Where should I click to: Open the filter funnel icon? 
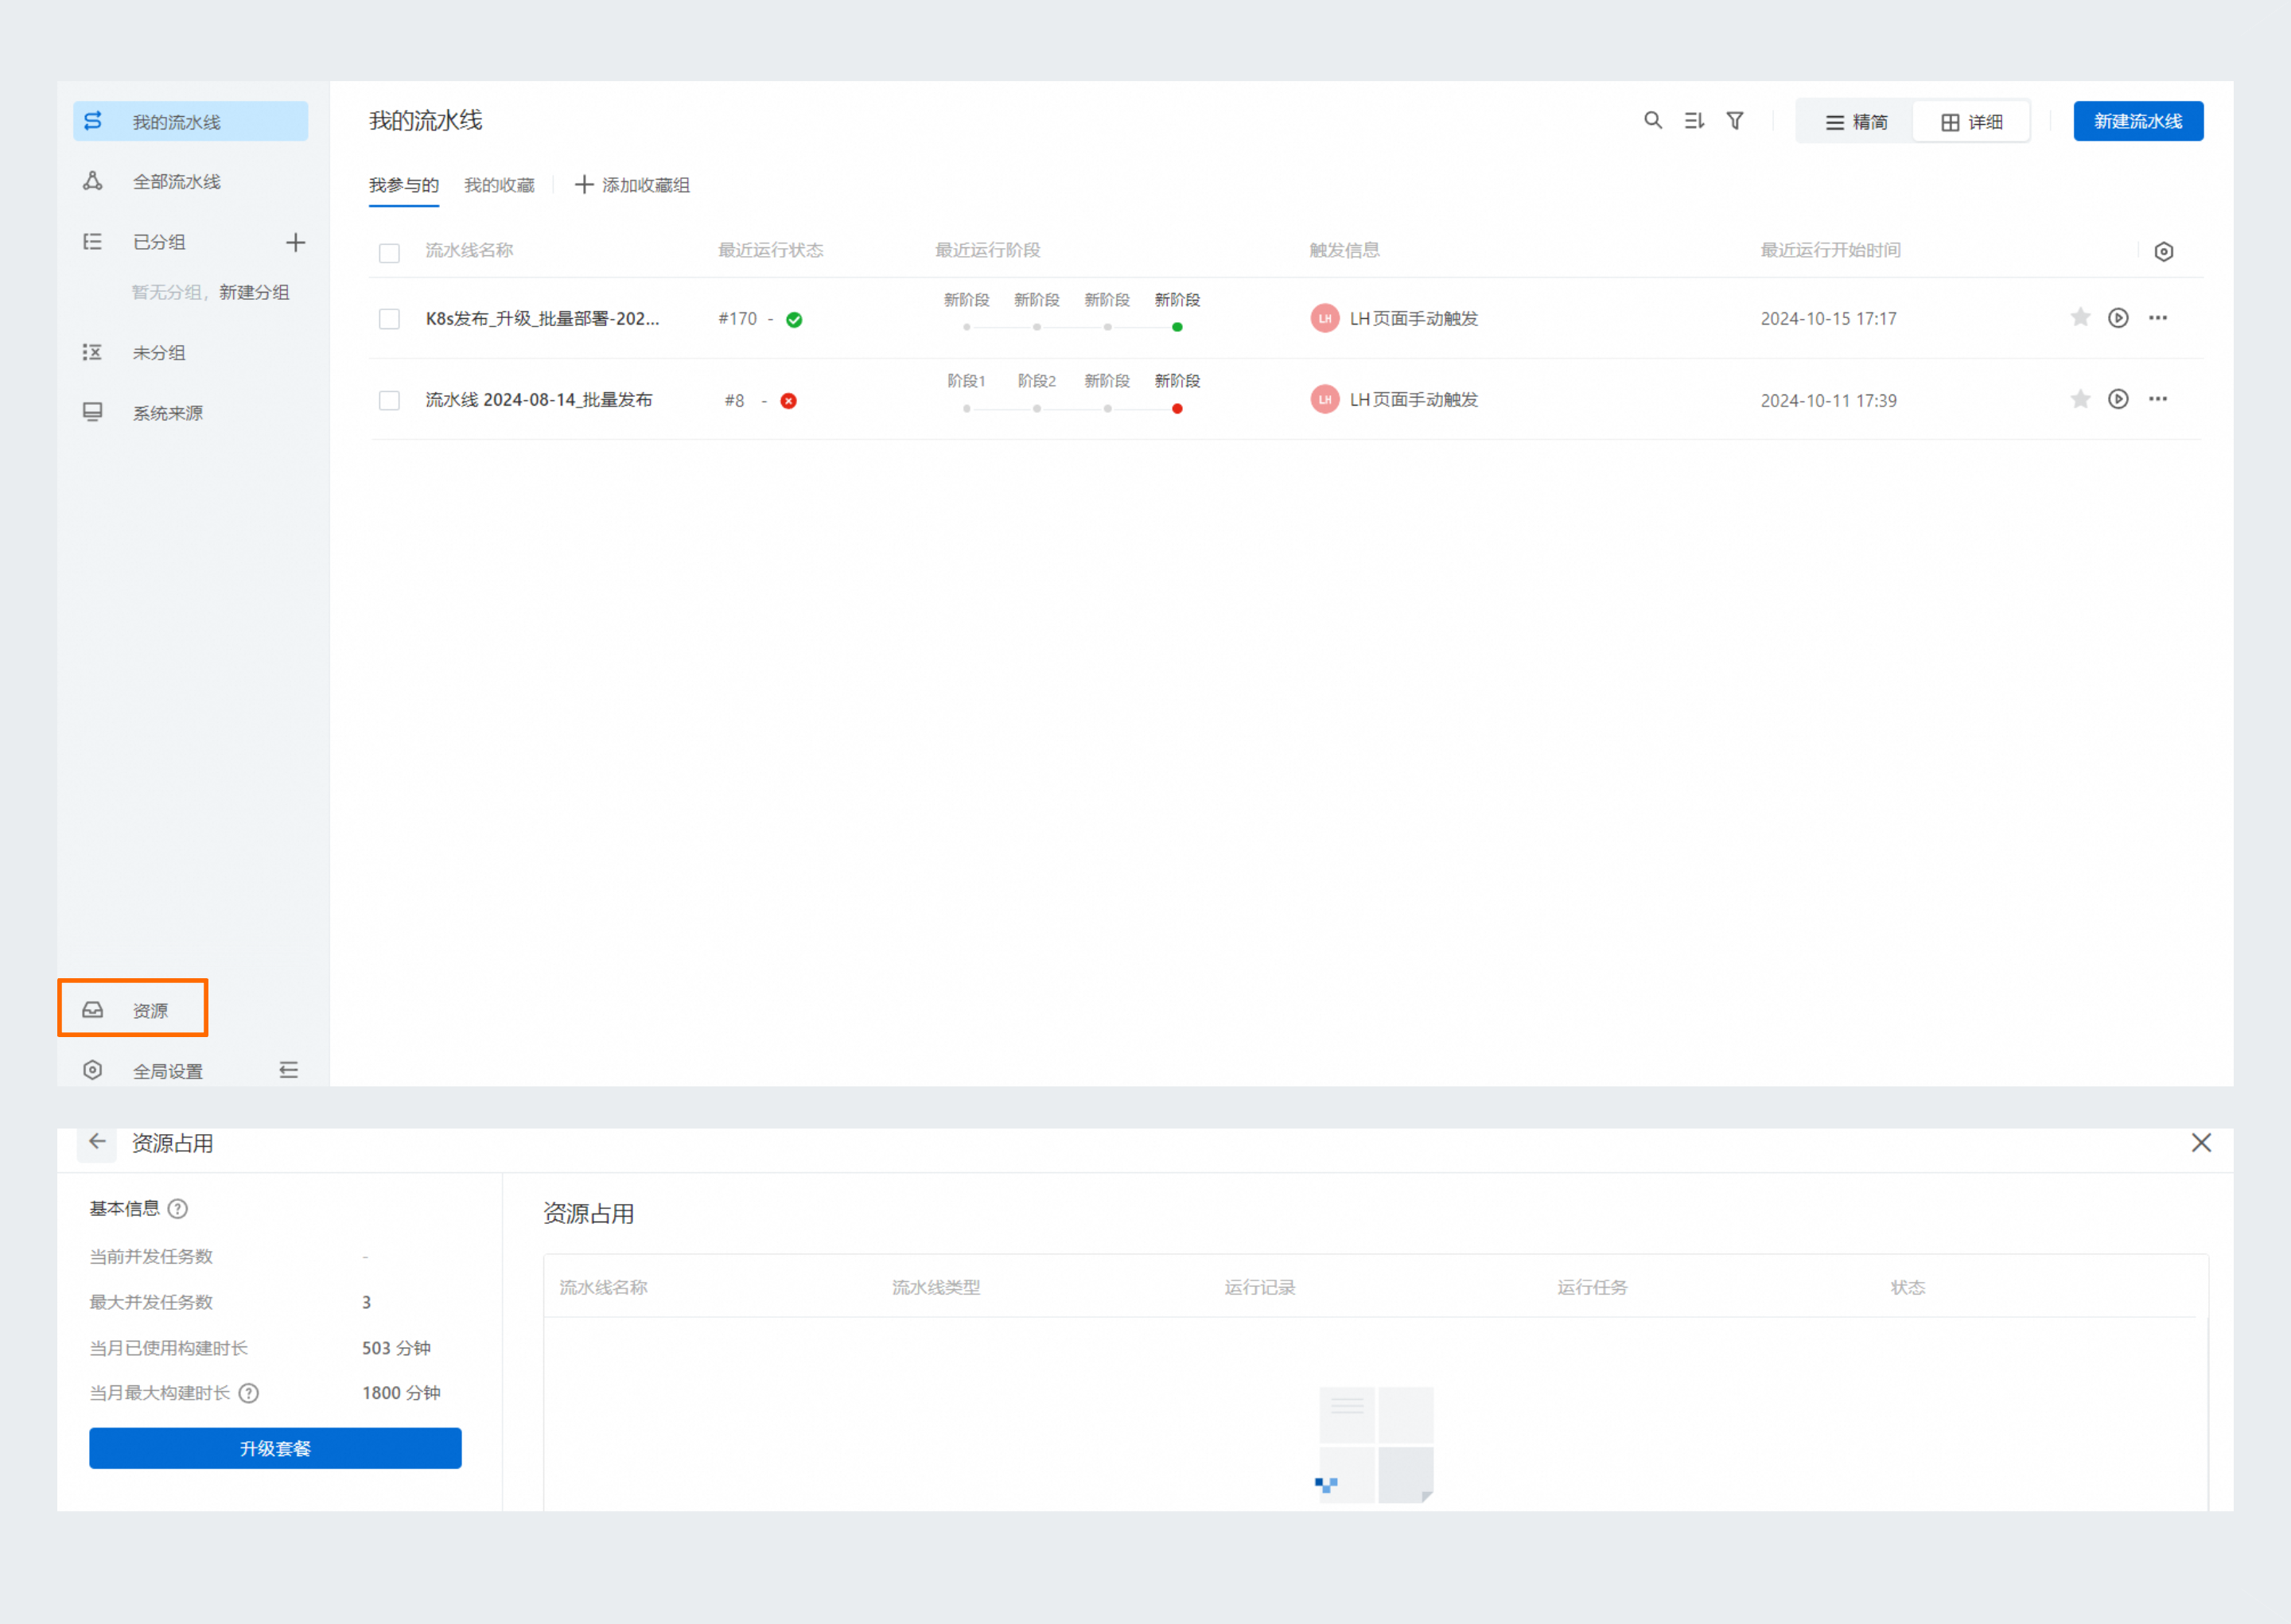click(x=1735, y=121)
